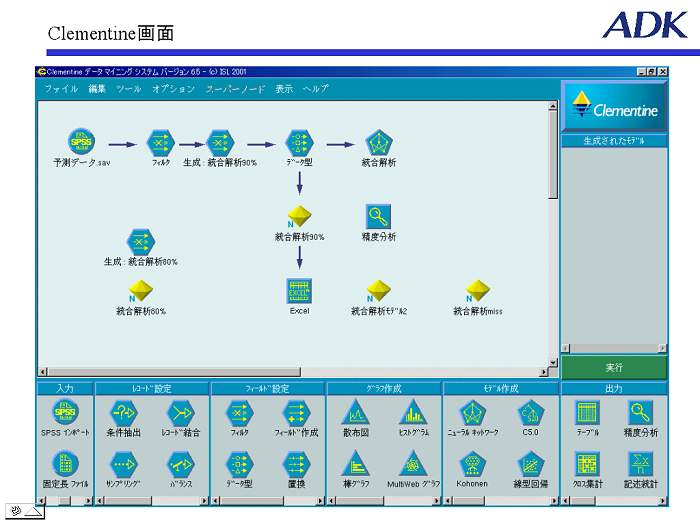Choose the ニューラルネットワーク modeling icon

tap(472, 413)
